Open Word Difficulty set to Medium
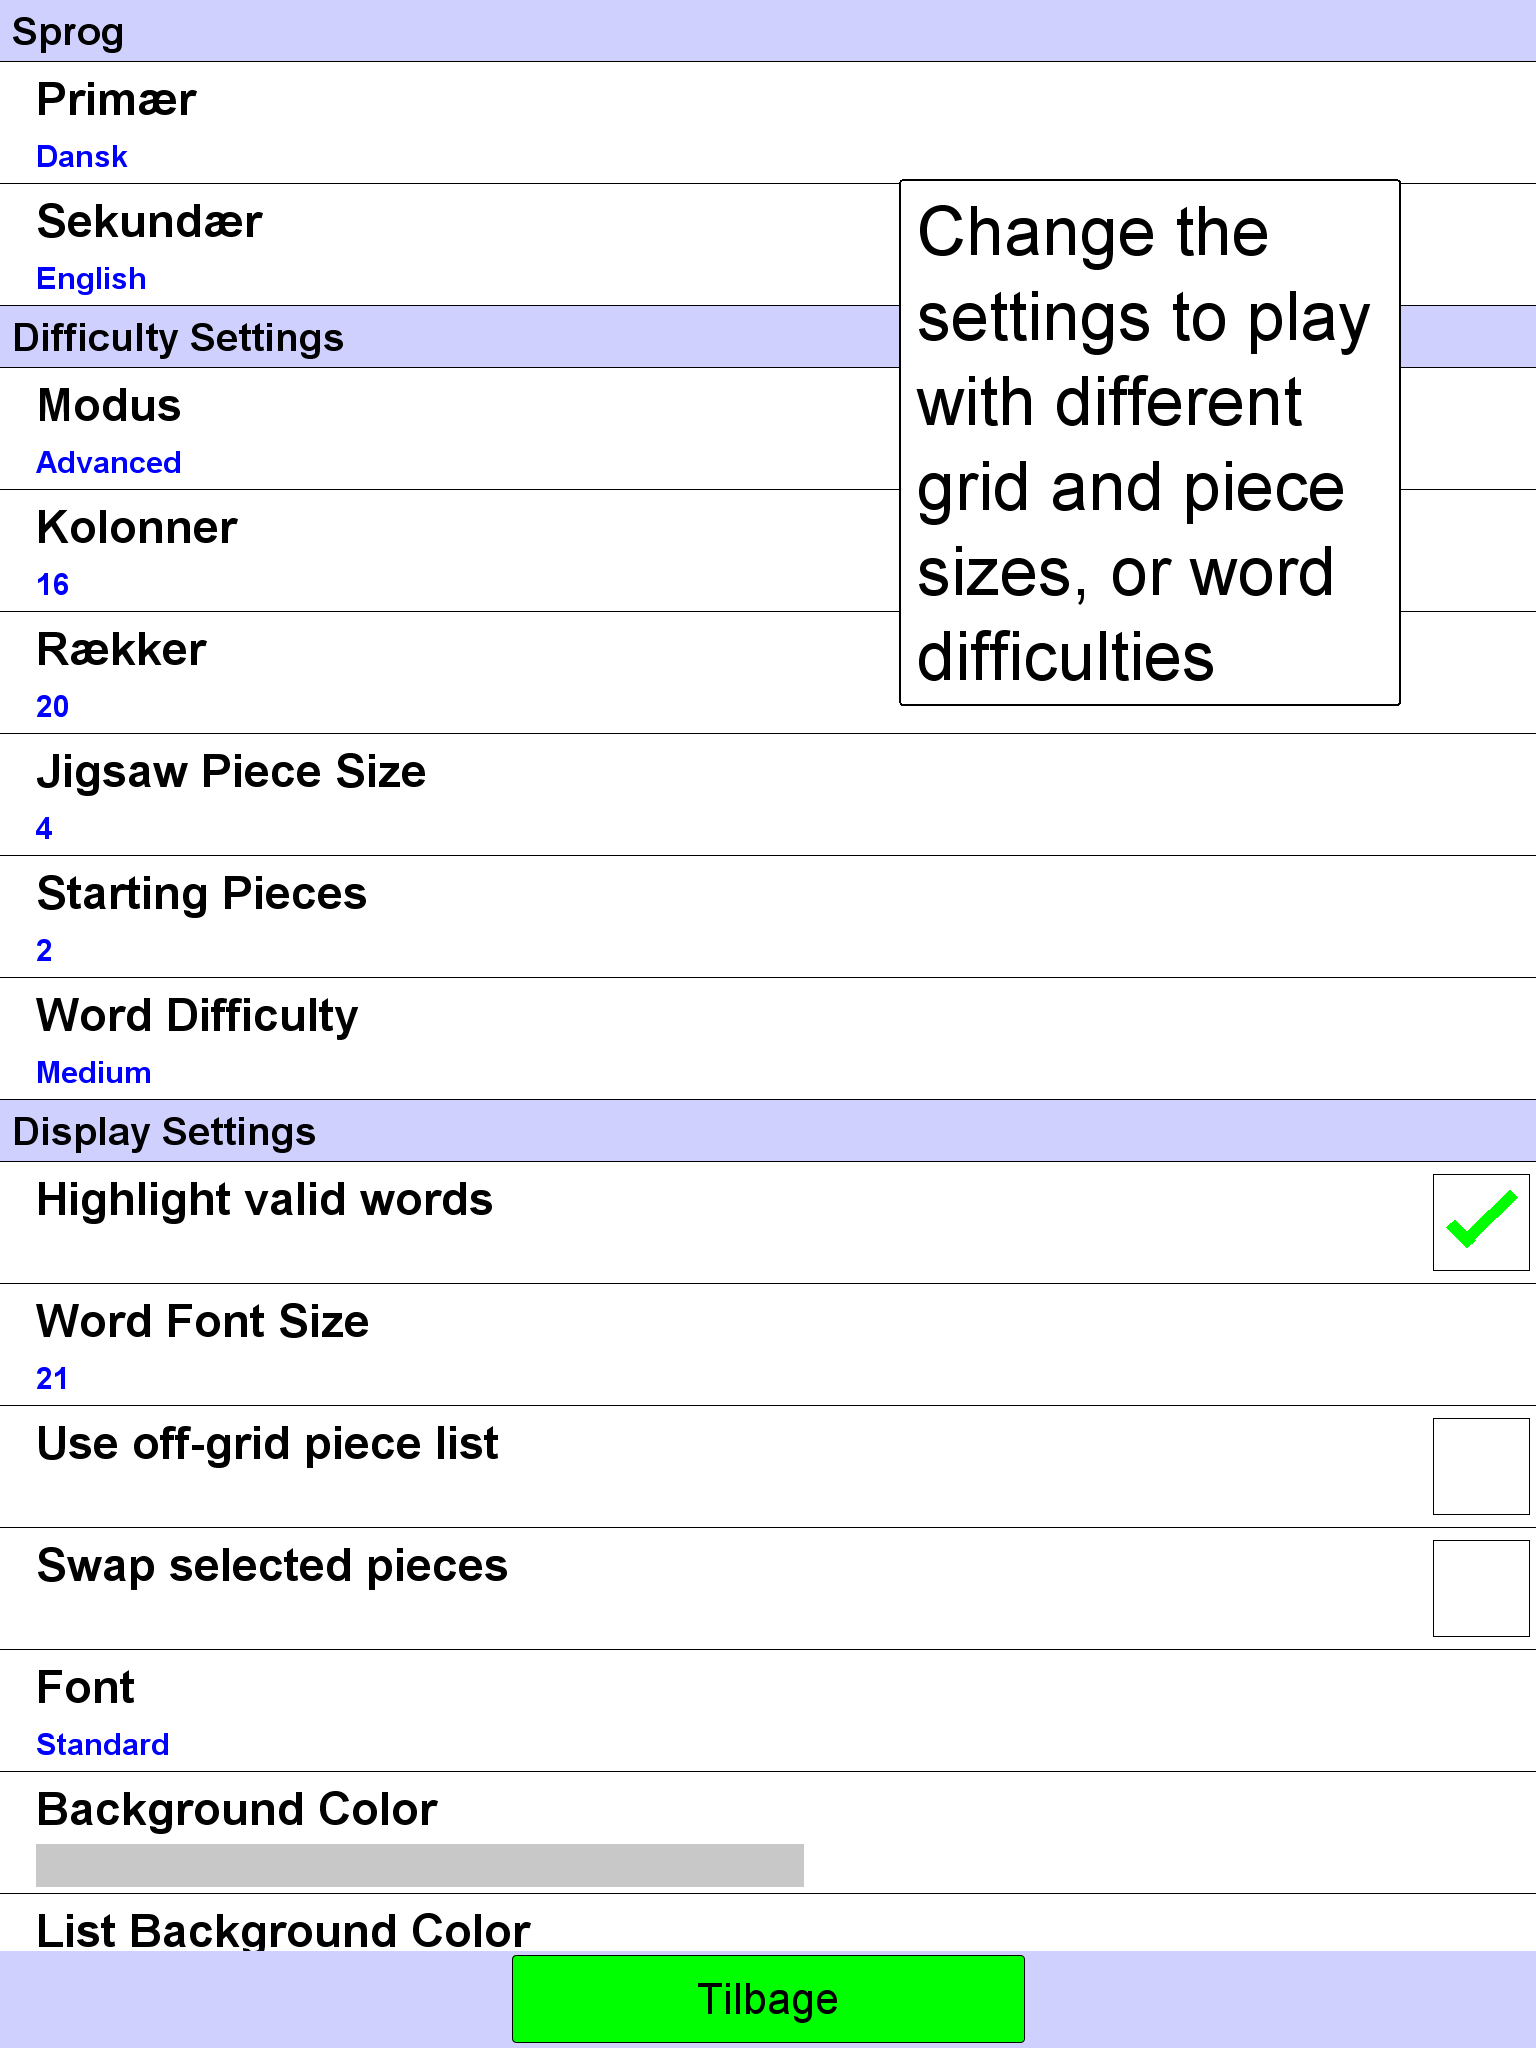 pos(768,1039)
